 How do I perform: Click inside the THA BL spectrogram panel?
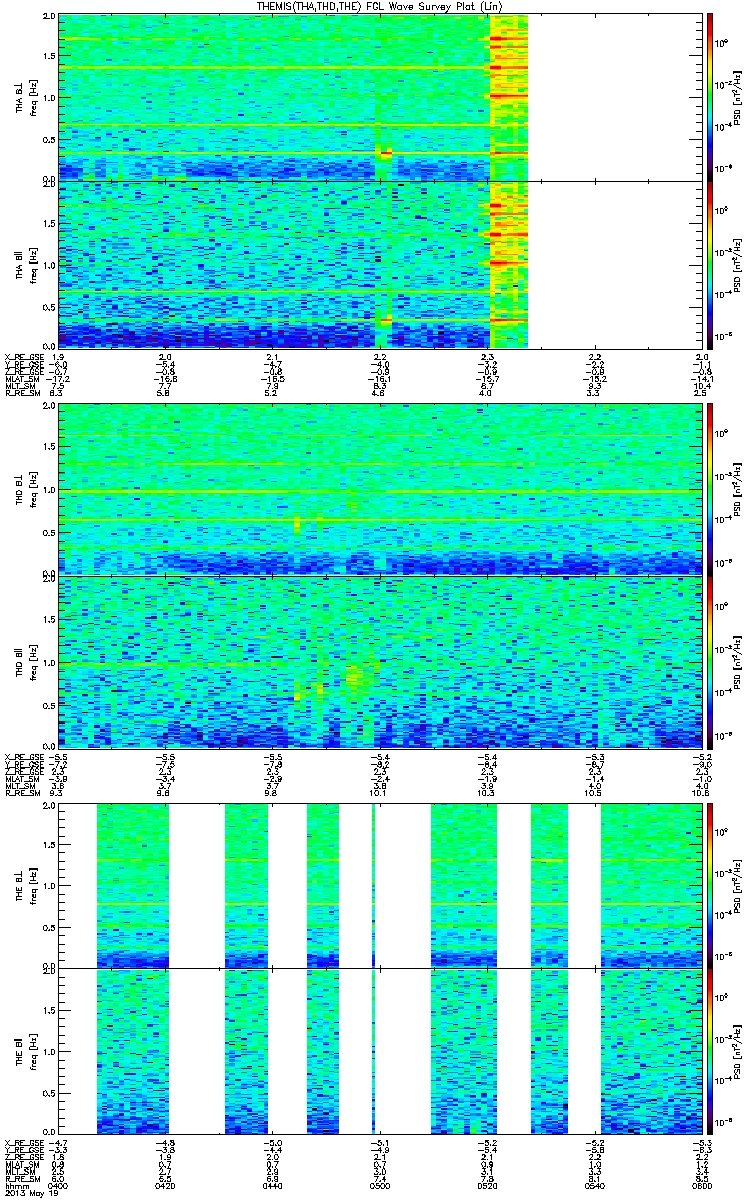coord(379,97)
